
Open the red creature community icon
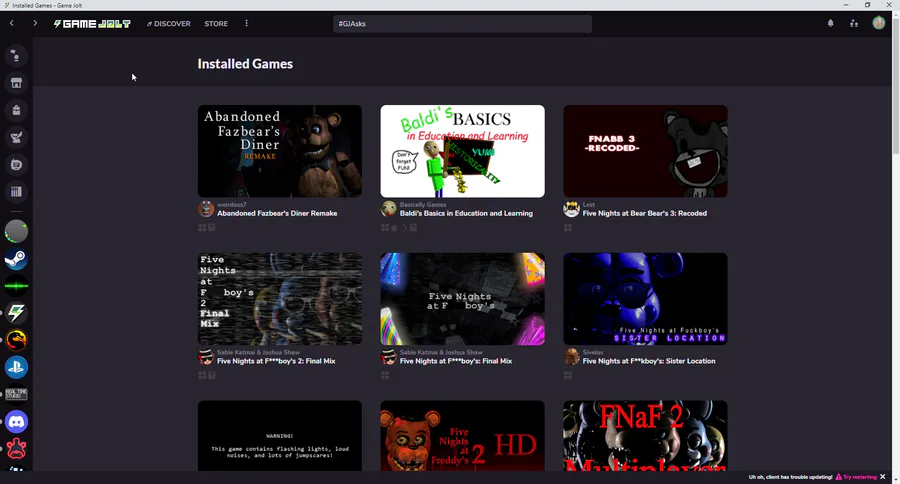coord(16,449)
